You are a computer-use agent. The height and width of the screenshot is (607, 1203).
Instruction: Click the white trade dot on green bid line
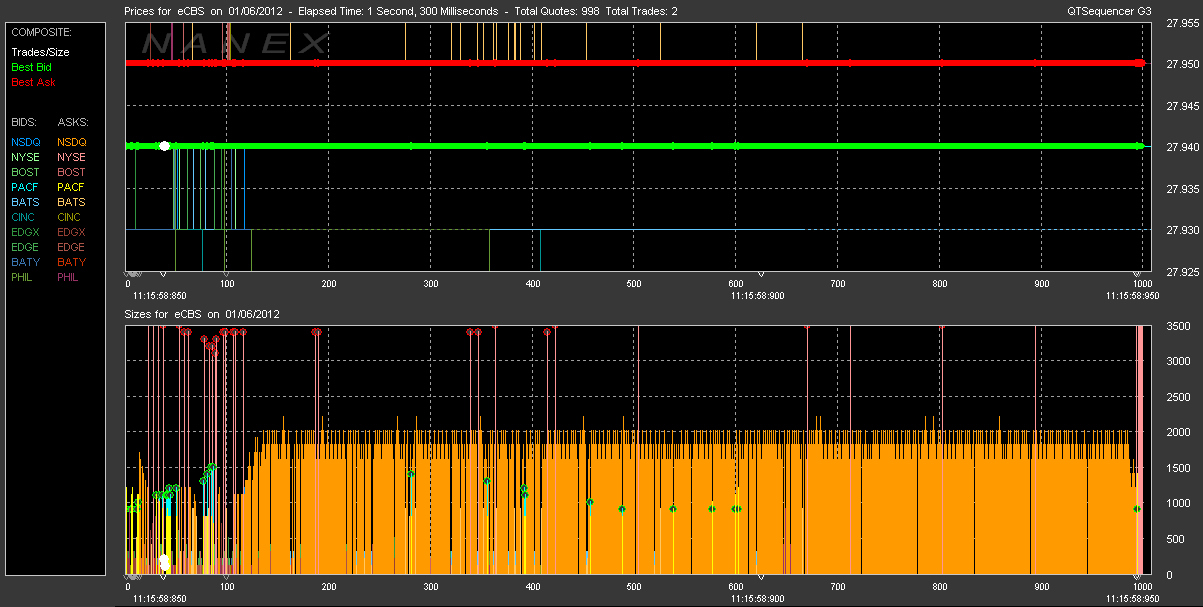coord(164,146)
